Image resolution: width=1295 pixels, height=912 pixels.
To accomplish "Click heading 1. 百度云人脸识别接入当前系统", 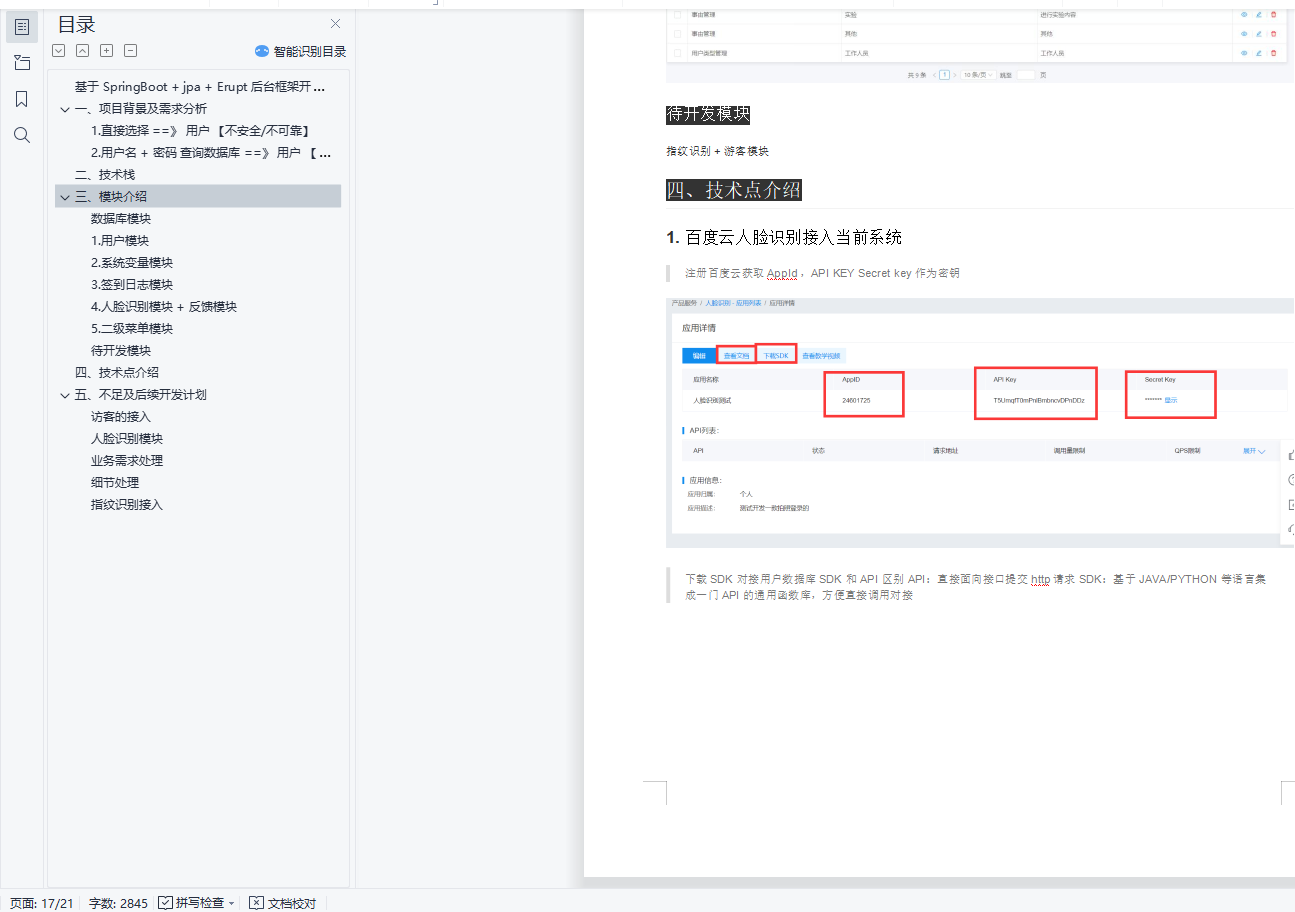I will tap(784, 238).
